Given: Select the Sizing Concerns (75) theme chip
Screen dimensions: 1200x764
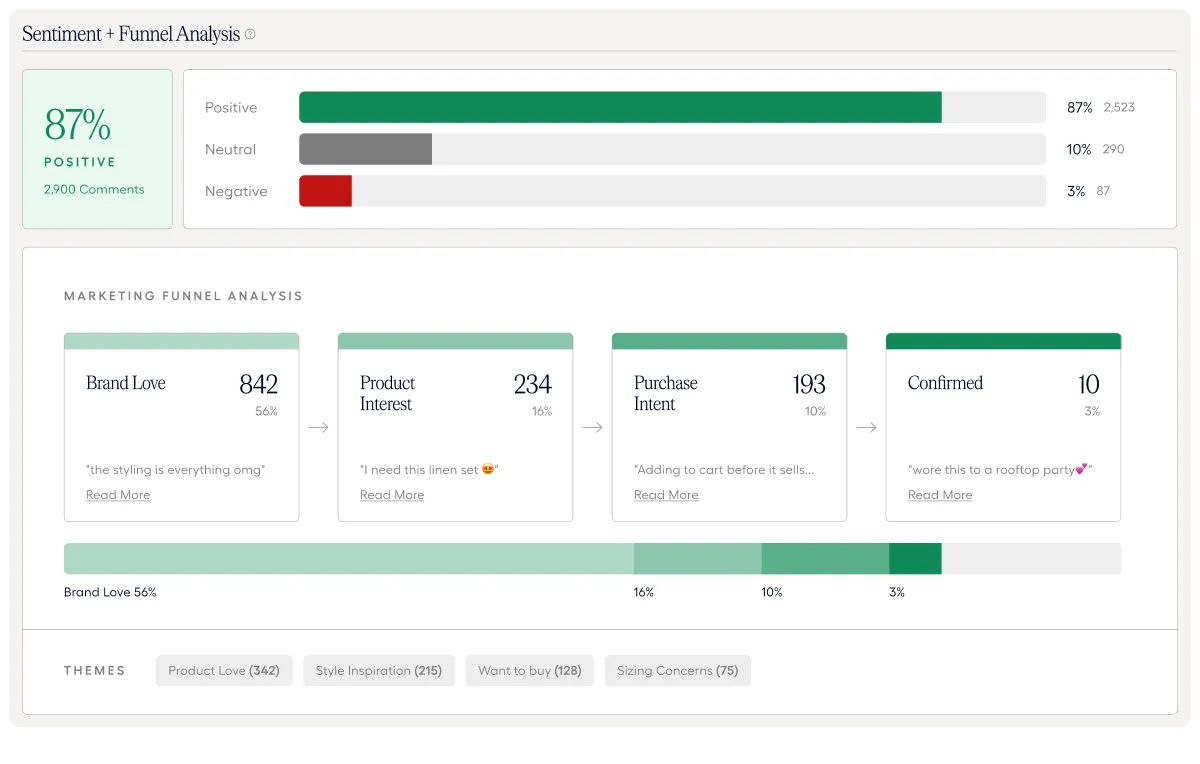Looking at the screenshot, I should coord(678,670).
